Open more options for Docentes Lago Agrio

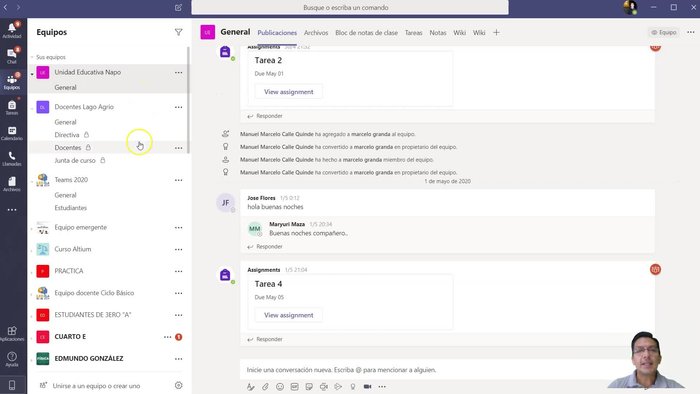click(179, 107)
